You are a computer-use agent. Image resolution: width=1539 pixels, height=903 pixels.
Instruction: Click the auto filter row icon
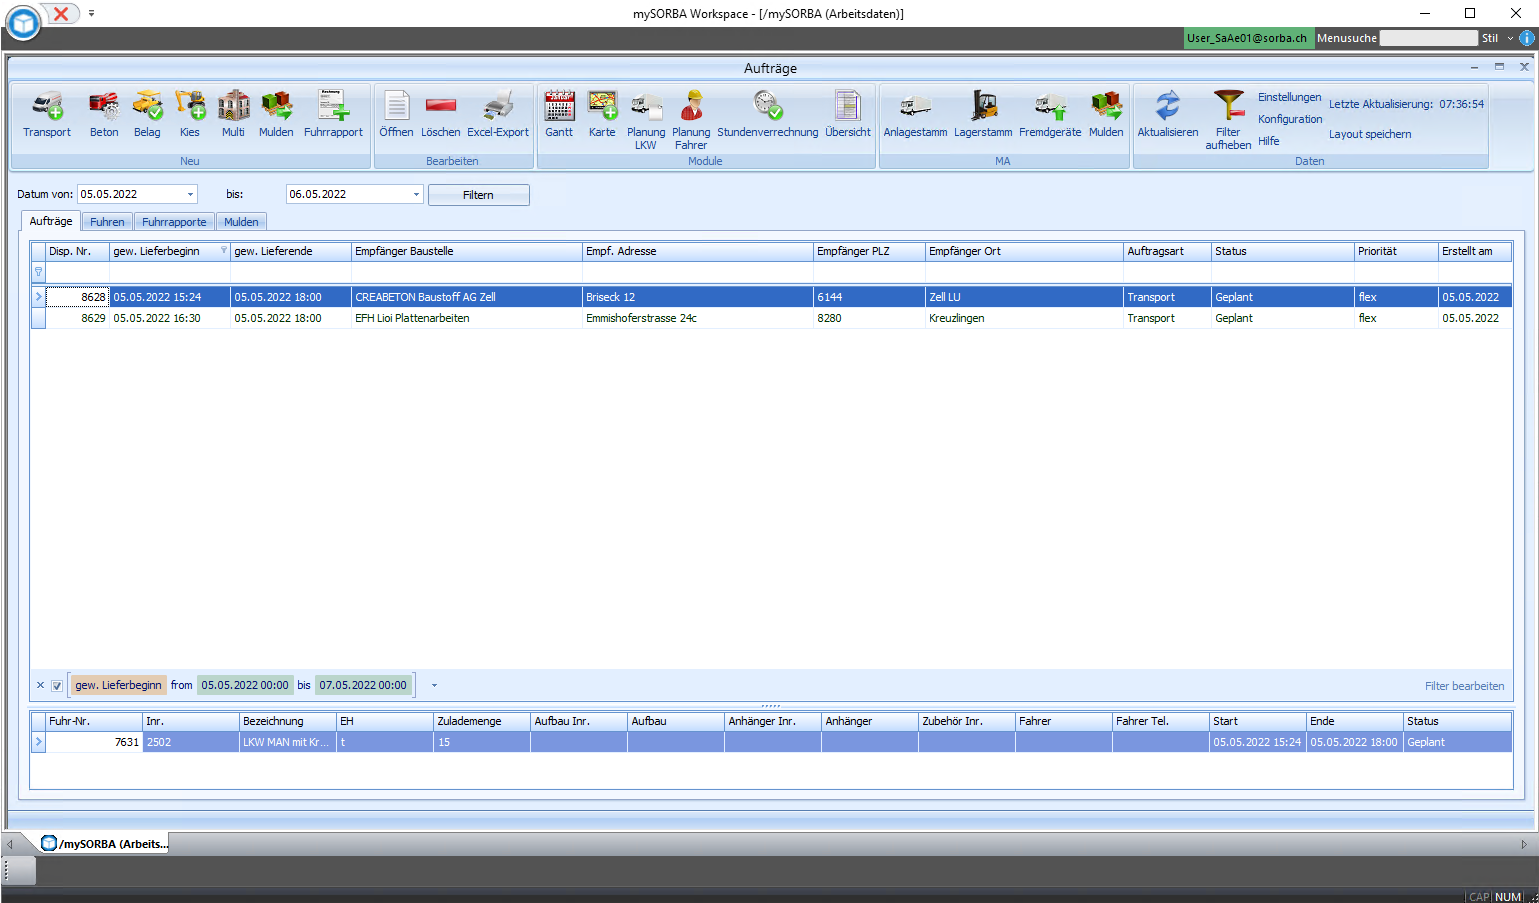[x=38, y=272]
